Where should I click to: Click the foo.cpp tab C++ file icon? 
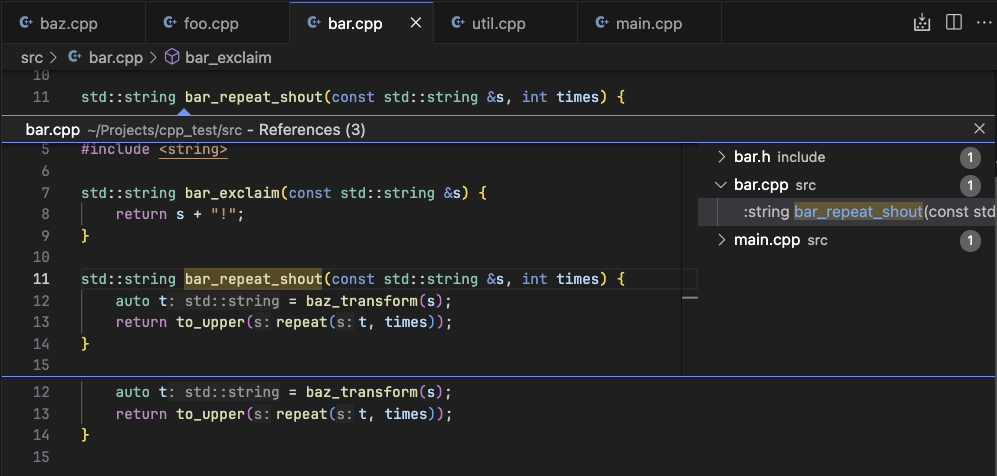pos(170,24)
